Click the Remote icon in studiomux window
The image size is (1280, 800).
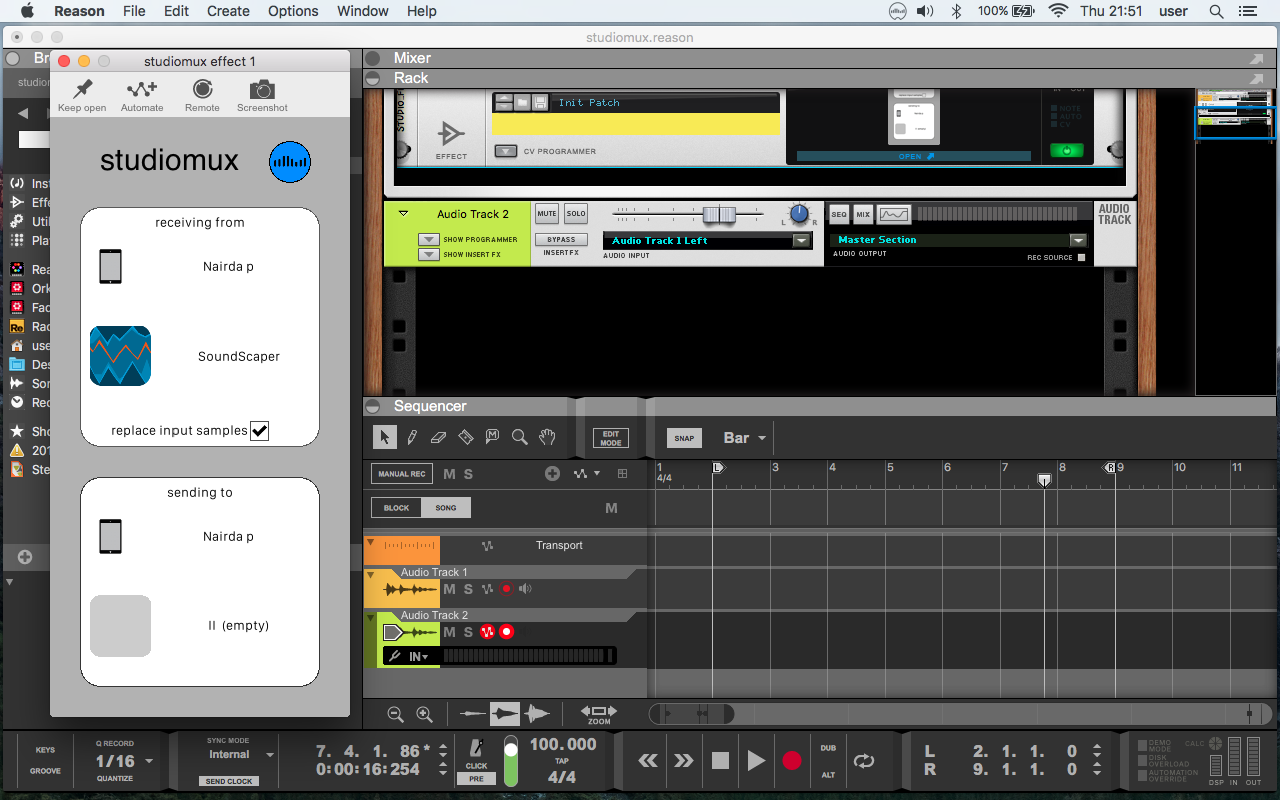202,89
